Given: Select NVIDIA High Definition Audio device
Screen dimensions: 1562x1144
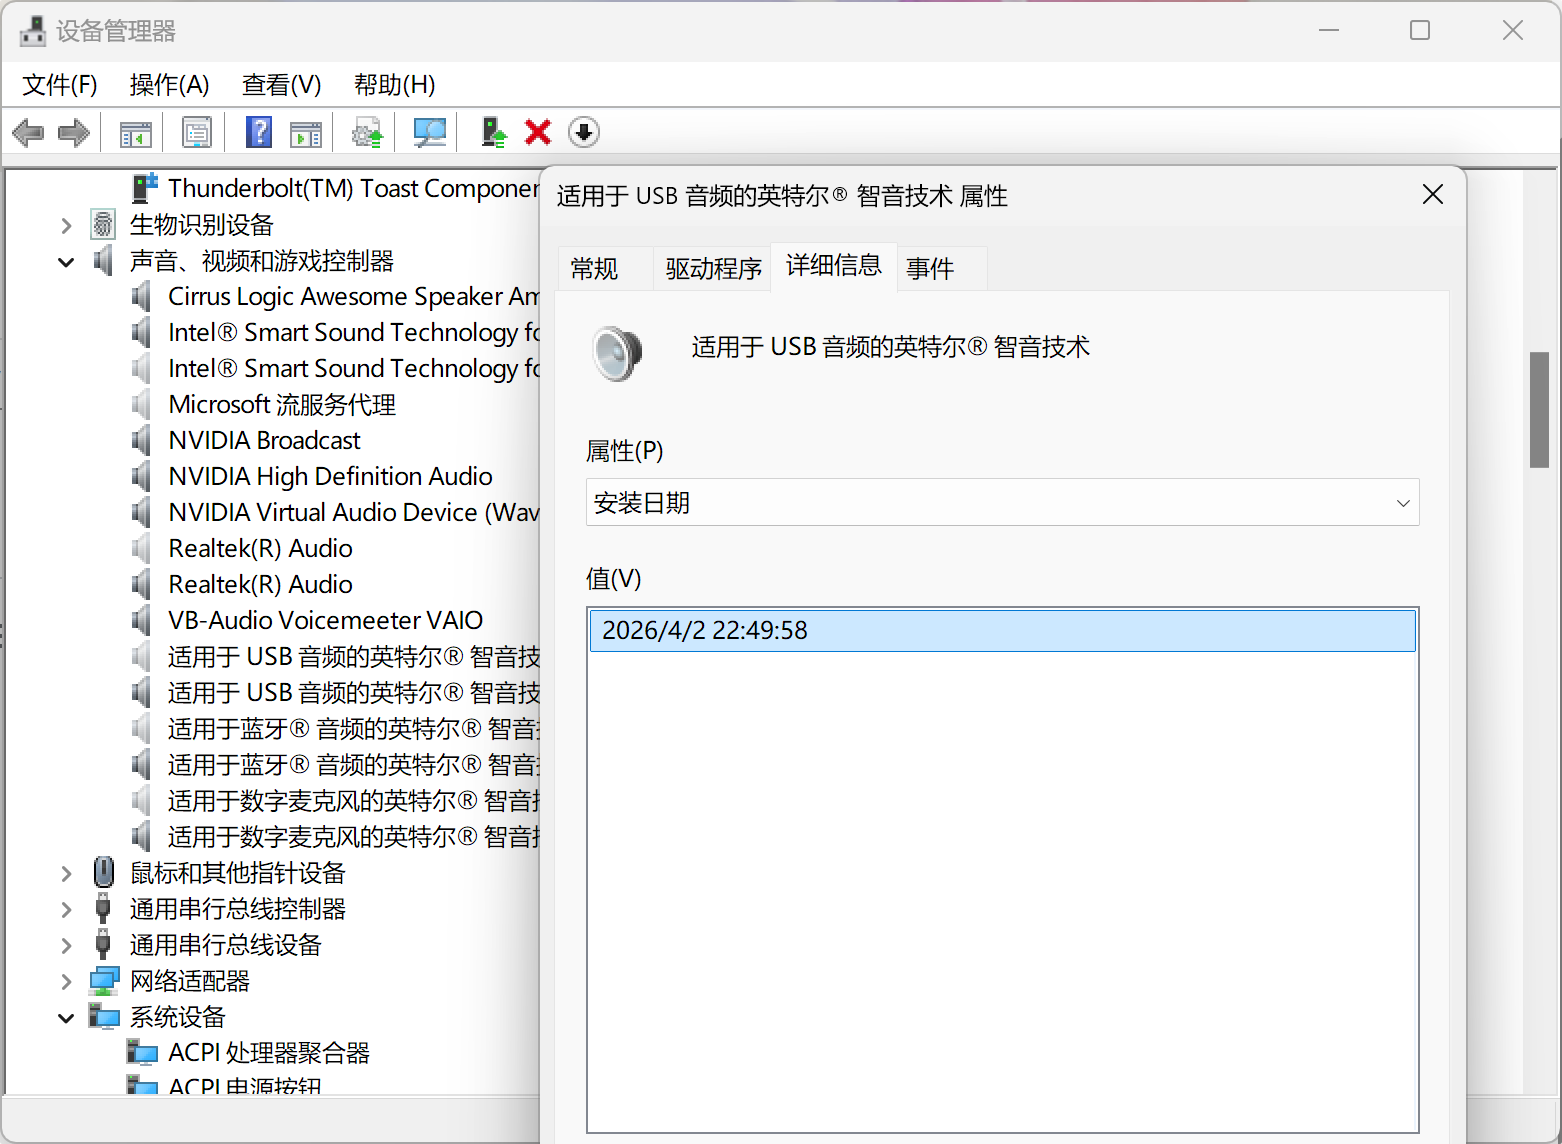Looking at the screenshot, I should click(330, 476).
